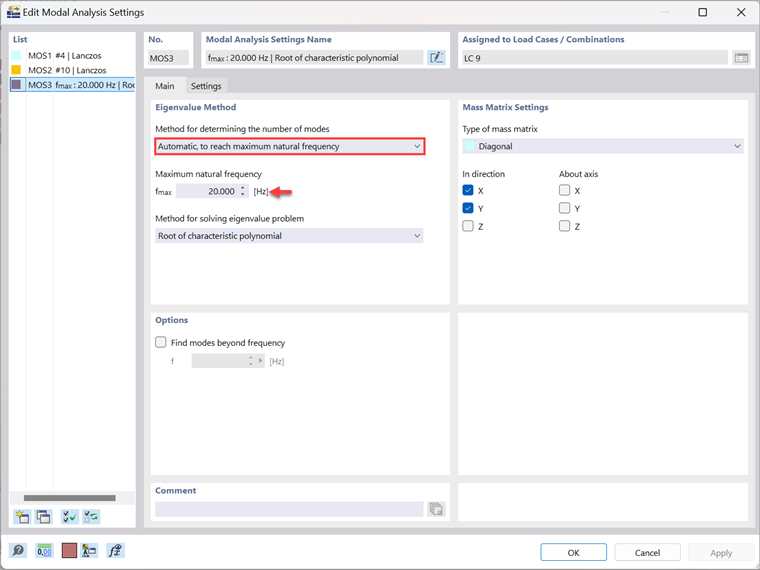The width and height of the screenshot is (760, 570).
Task: Click the cyan color swatch of MOS1
Action: coord(16,56)
